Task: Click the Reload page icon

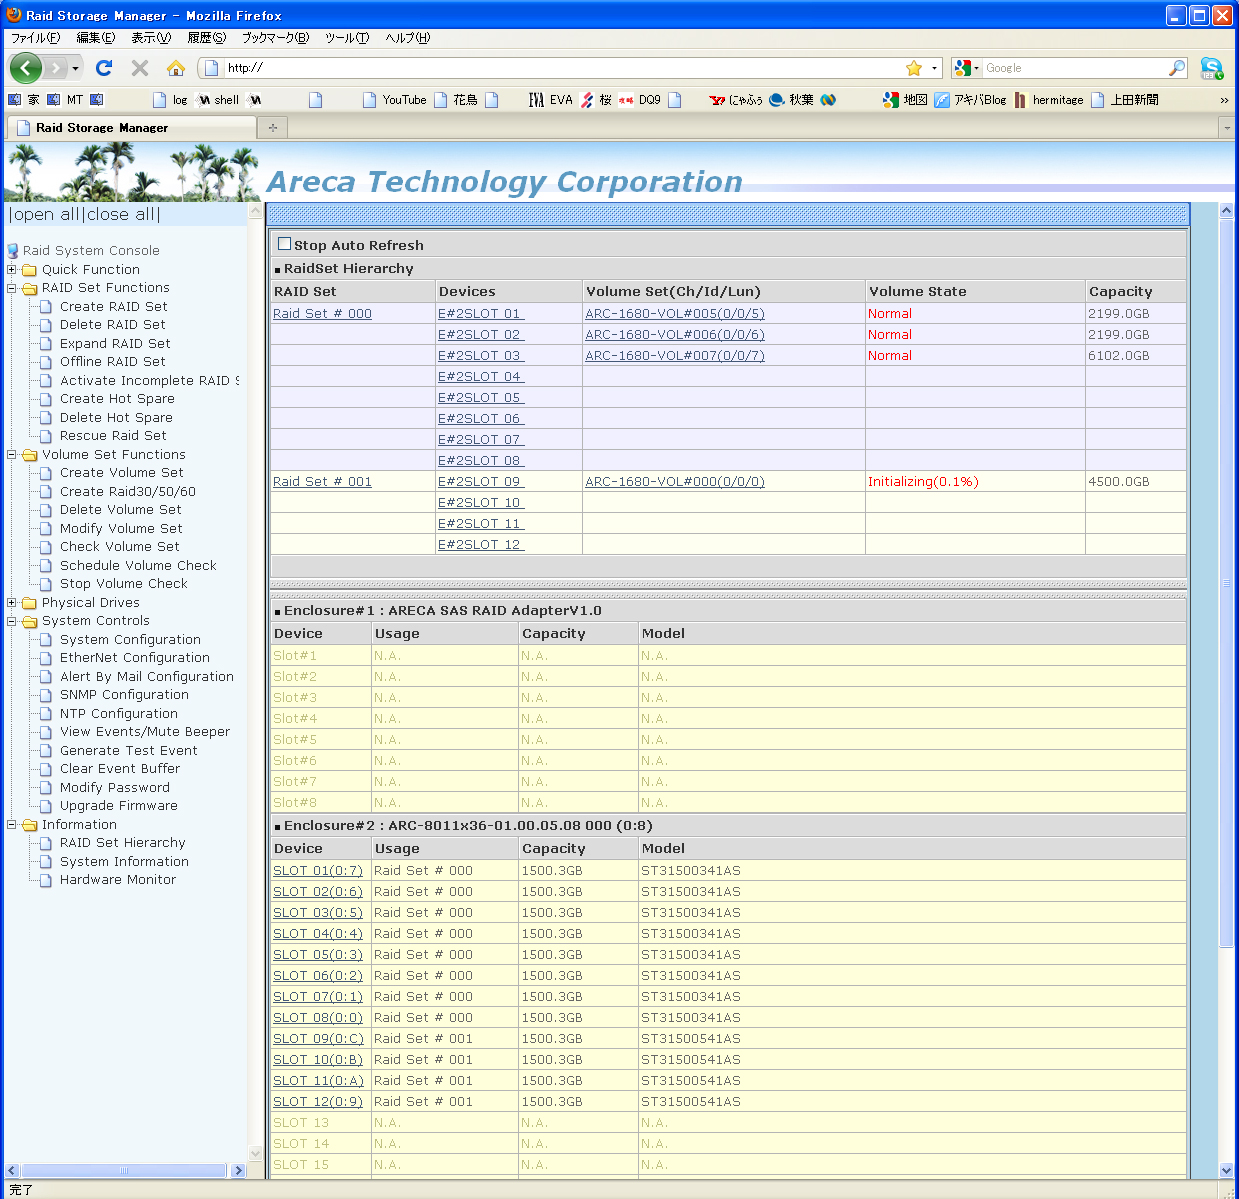Action: [x=104, y=68]
